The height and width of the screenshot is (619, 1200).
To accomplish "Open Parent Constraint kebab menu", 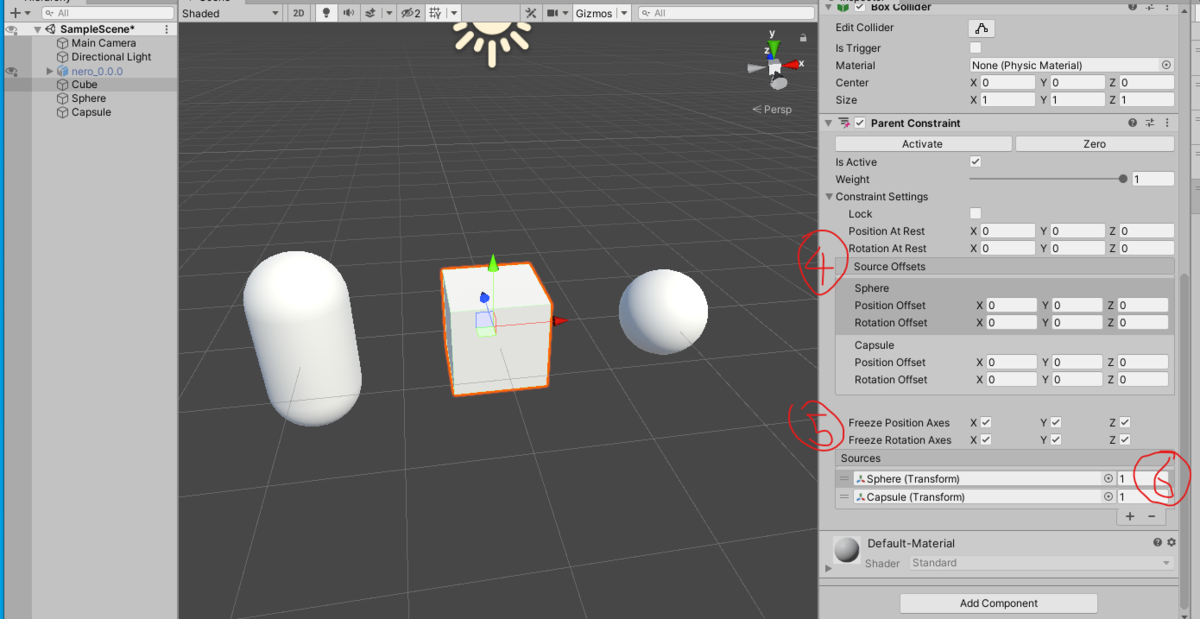I will coord(1167,123).
